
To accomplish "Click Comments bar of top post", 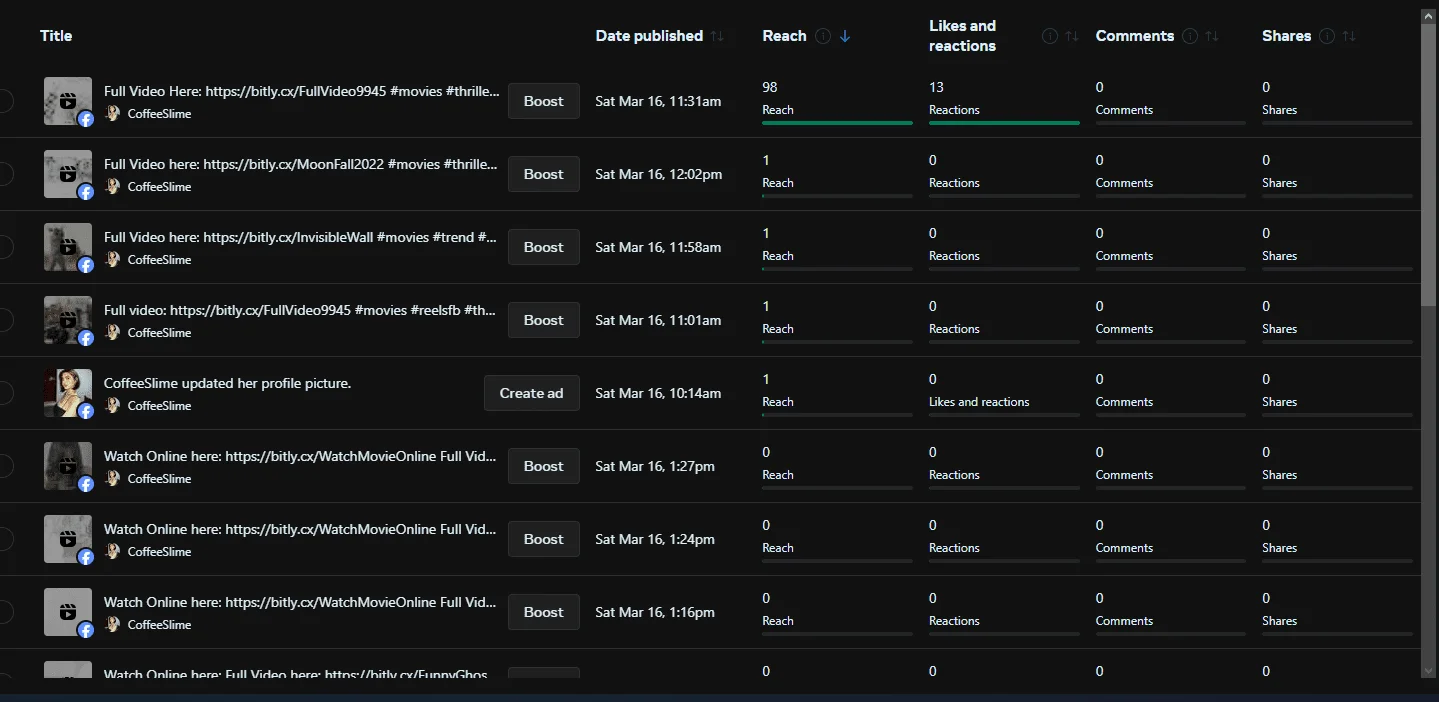I will point(1171,123).
